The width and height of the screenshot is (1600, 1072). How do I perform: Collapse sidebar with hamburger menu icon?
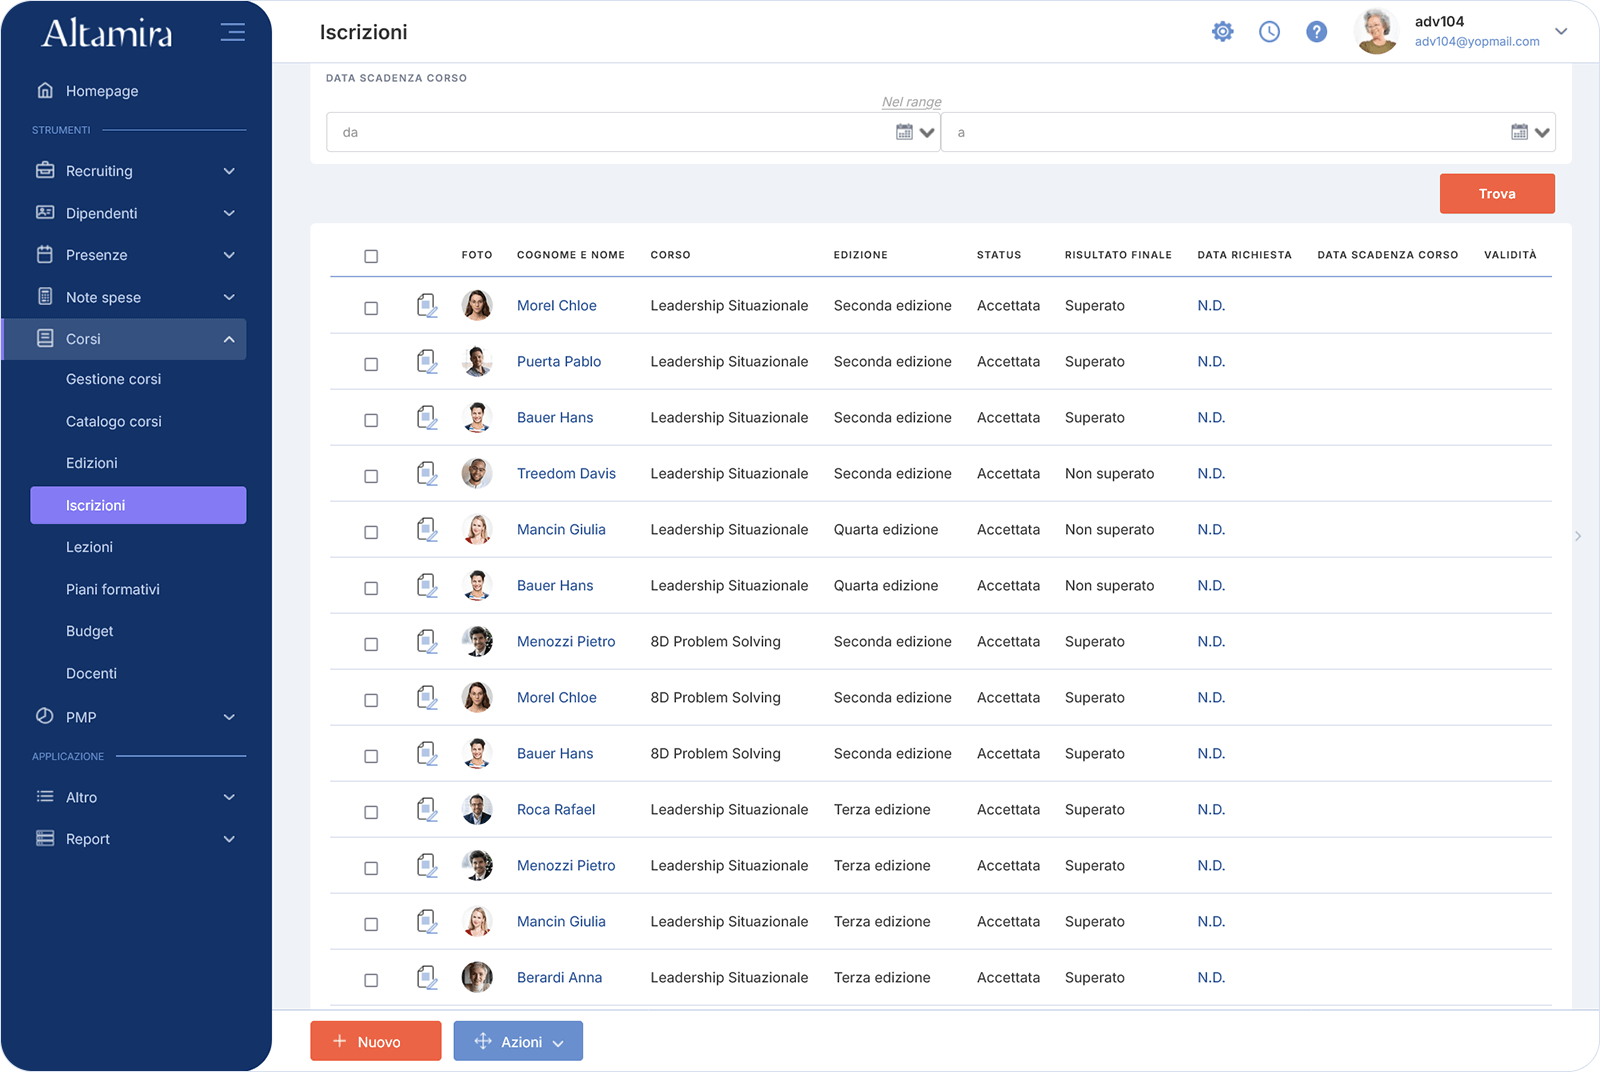233,32
